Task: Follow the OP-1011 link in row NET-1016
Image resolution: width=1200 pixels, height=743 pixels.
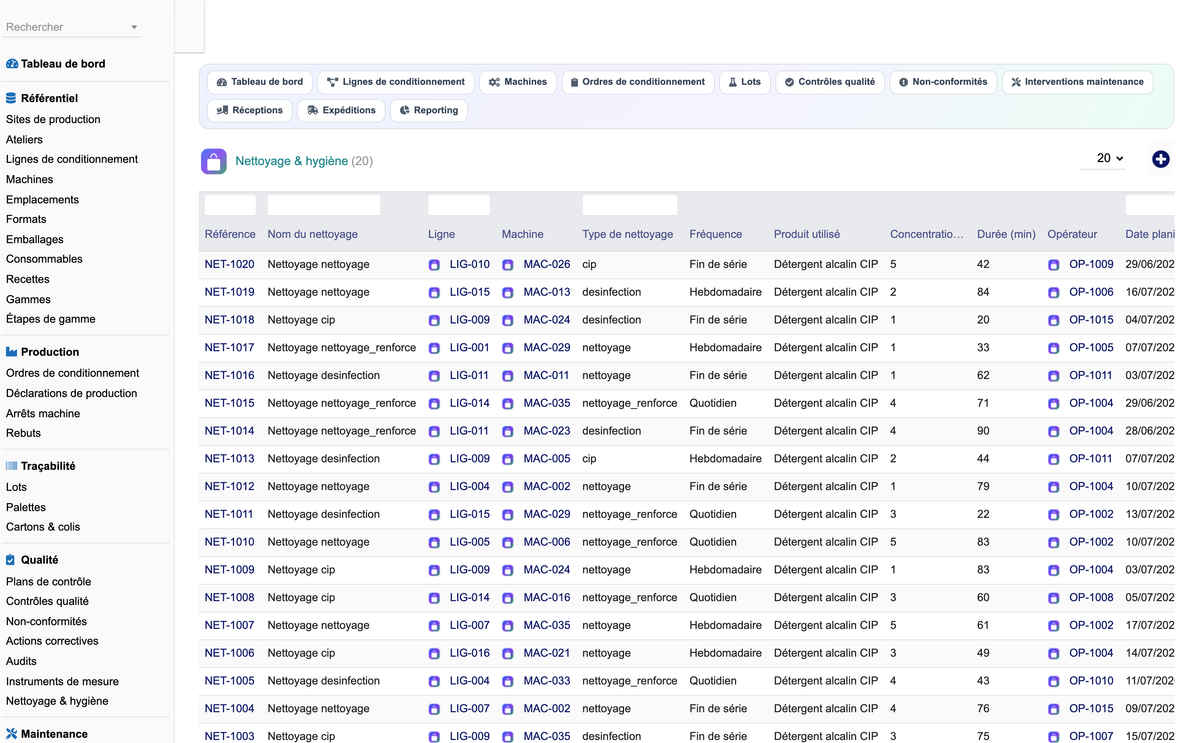Action: 1091,376
